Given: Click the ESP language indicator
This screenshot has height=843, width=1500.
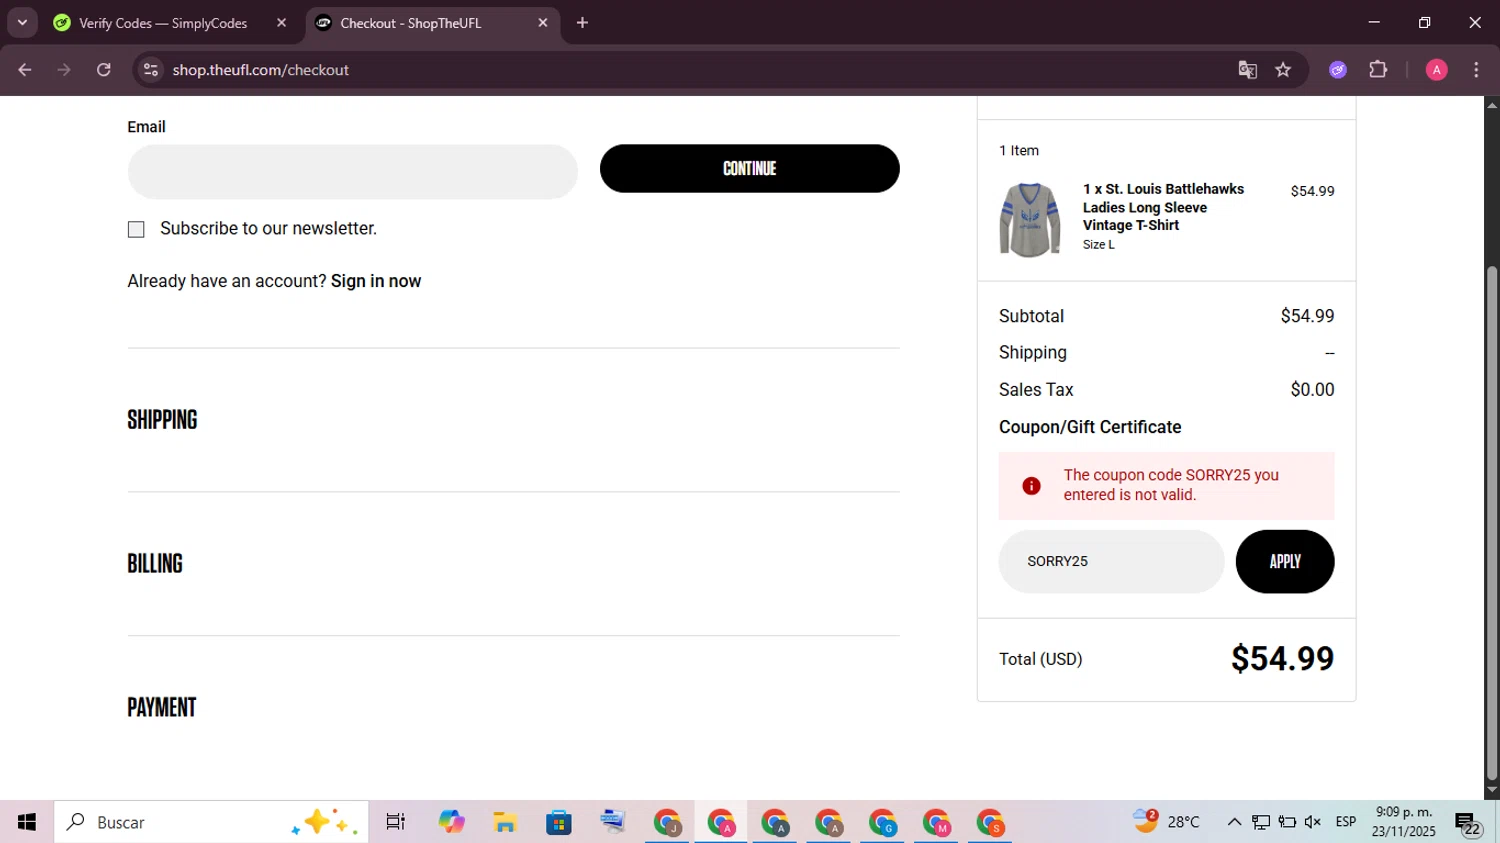Looking at the screenshot, I should point(1346,822).
